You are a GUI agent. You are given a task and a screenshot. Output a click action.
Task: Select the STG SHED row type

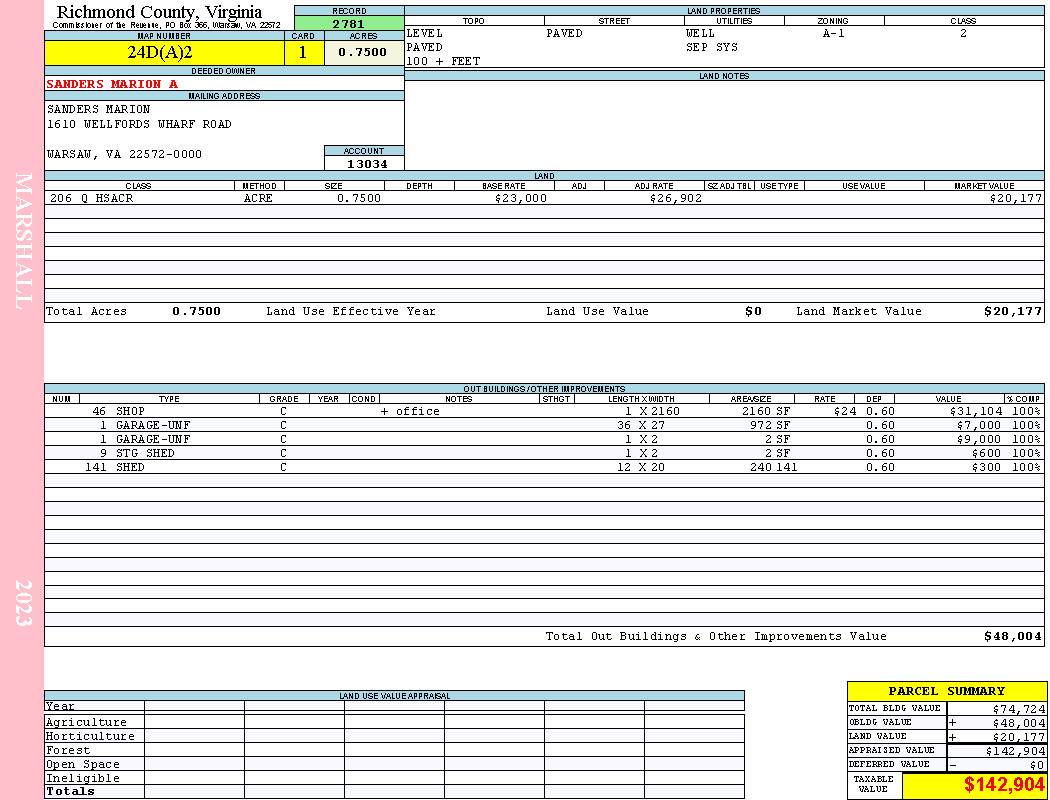[145, 453]
